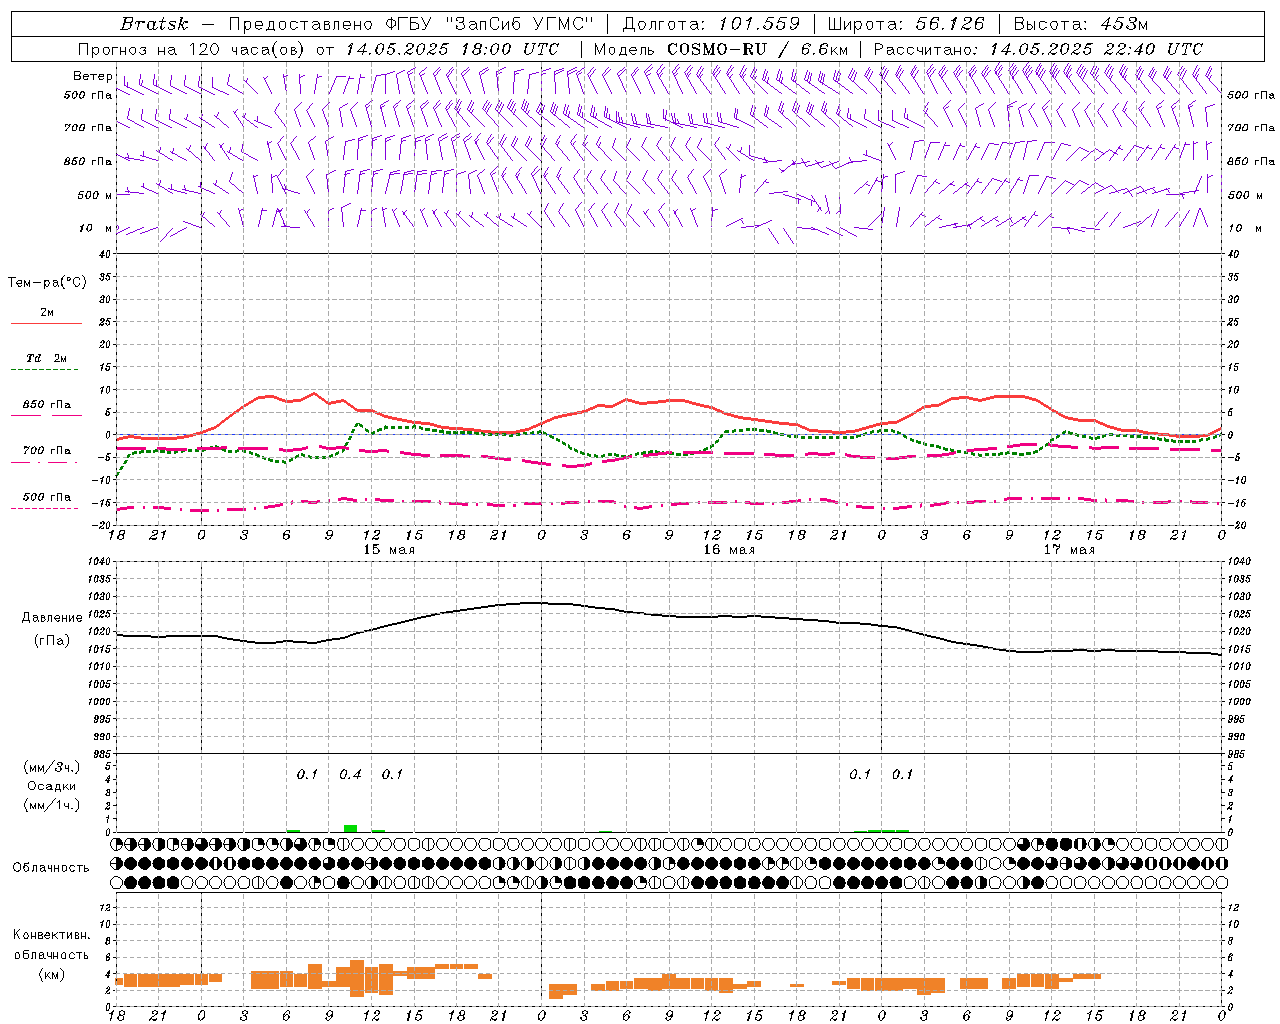Click the 0.4 precipitation value
1280x1024 pixels.
click(x=350, y=775)
